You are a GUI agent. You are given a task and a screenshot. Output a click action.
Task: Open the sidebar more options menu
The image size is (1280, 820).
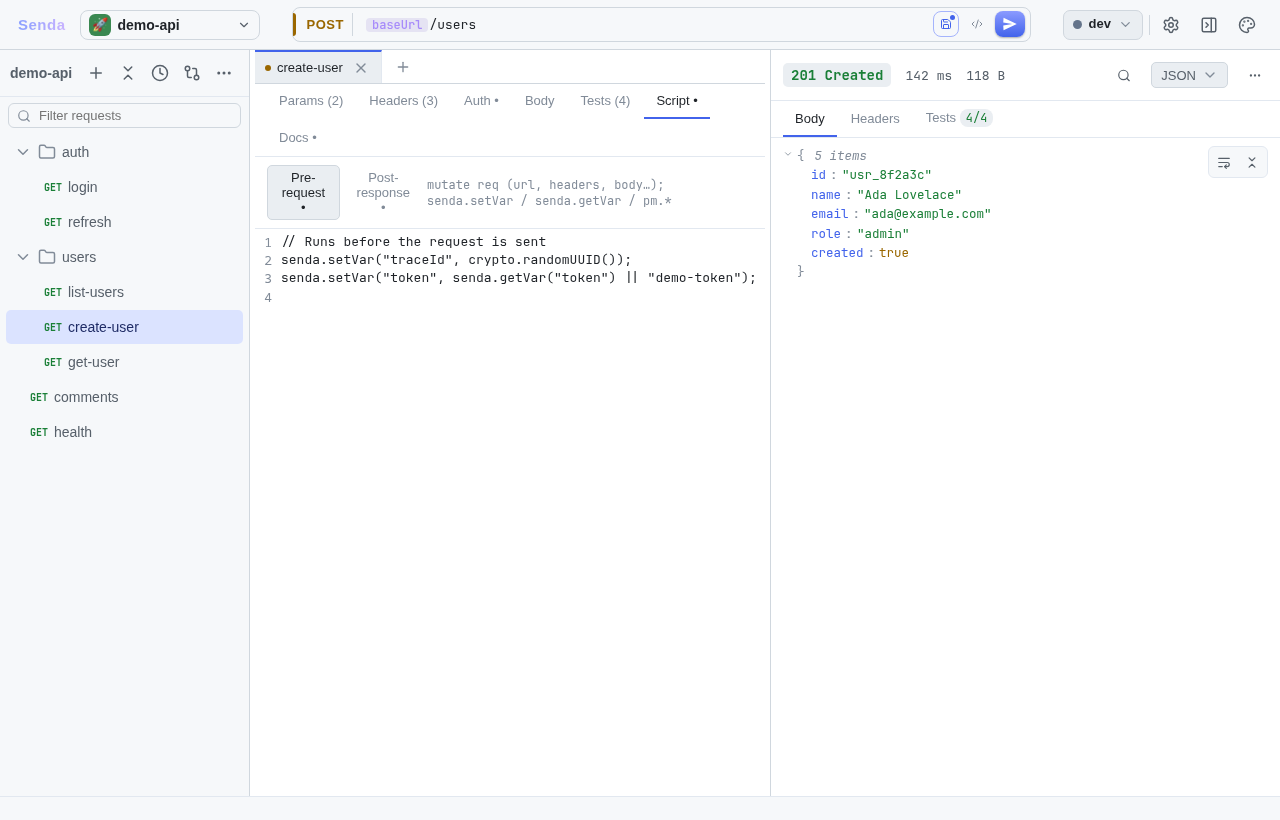(x=224, y=73)
